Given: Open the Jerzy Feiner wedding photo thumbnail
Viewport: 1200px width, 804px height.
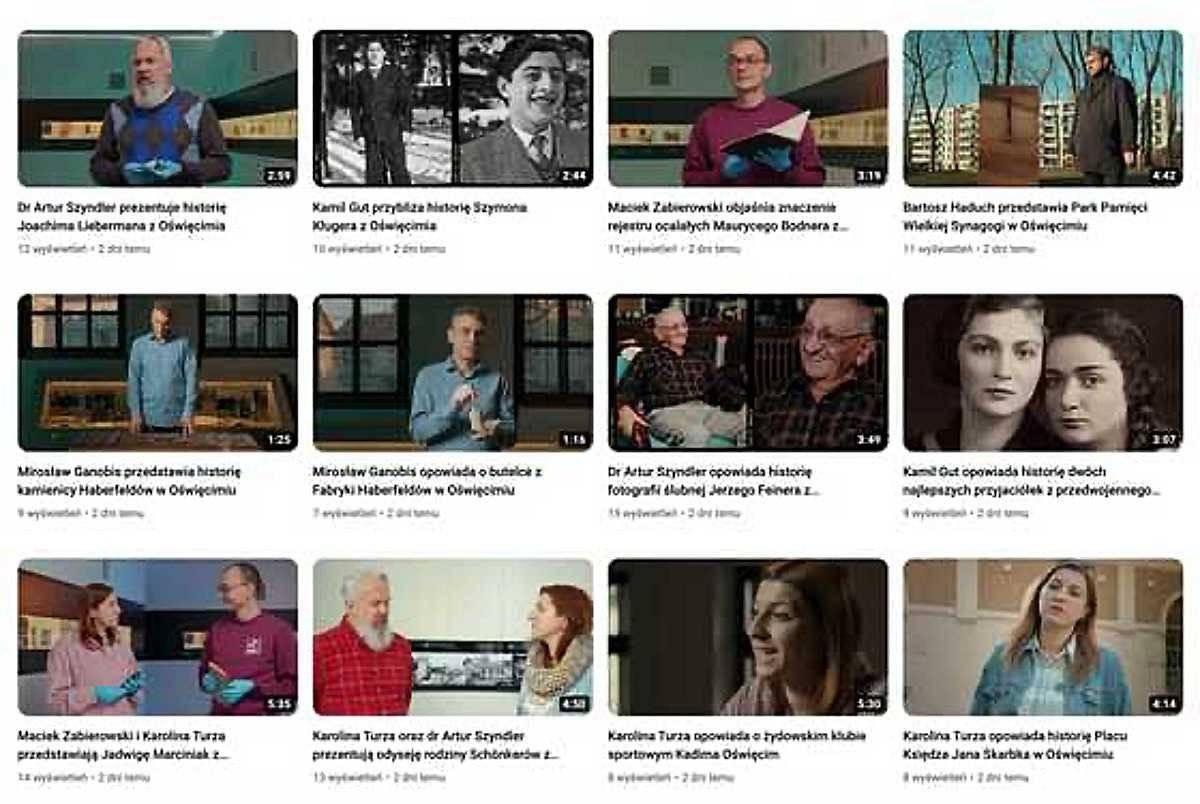Looking at the screenshot, I should tap(748, 372).
